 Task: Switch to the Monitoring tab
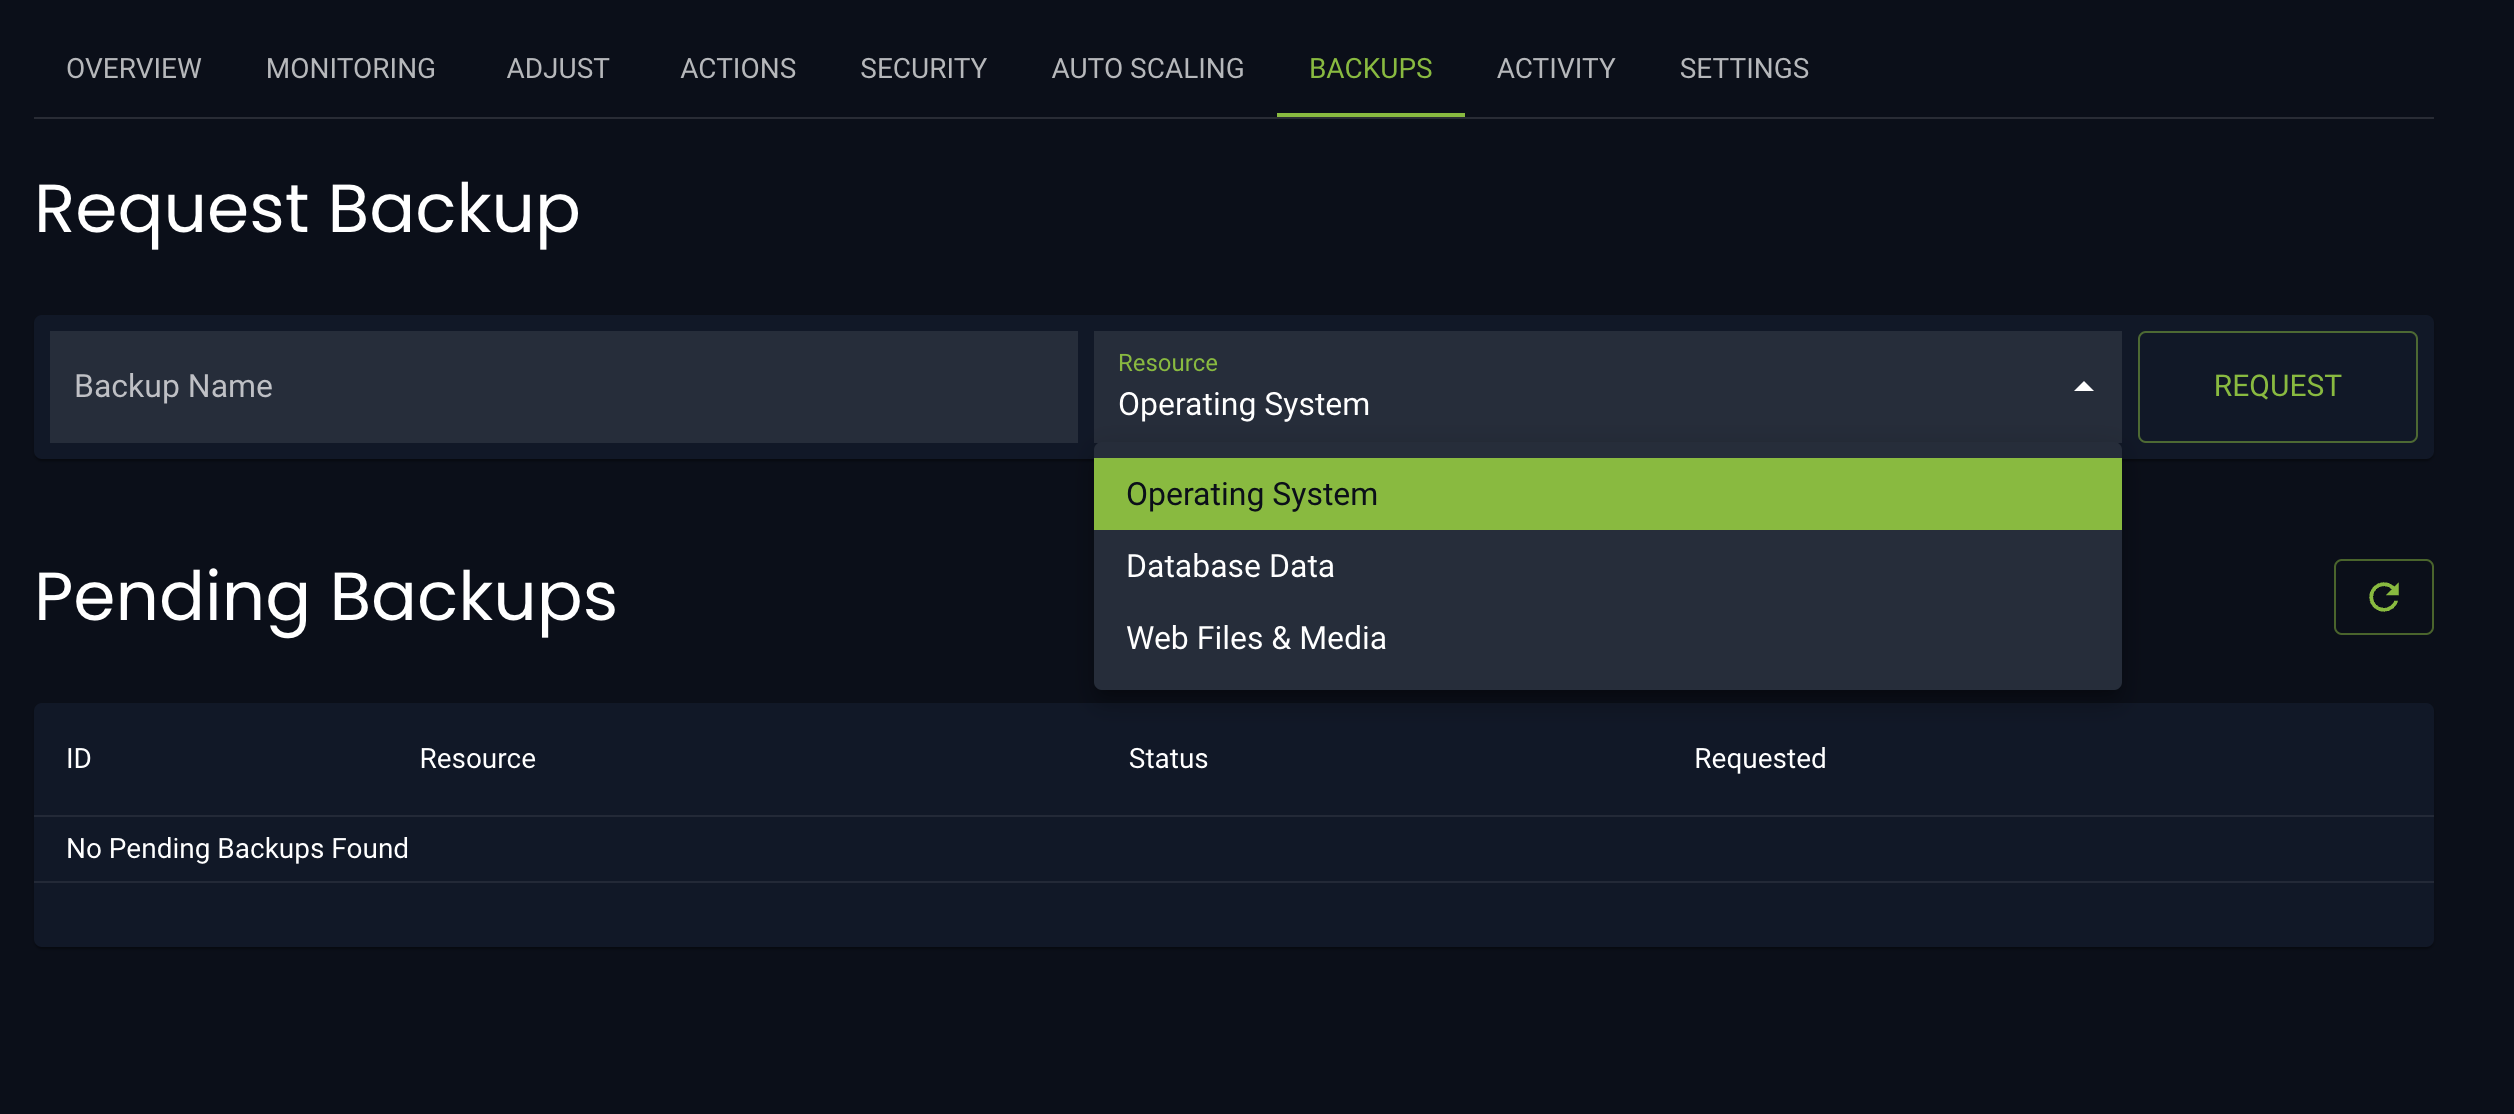pos(350,68)
